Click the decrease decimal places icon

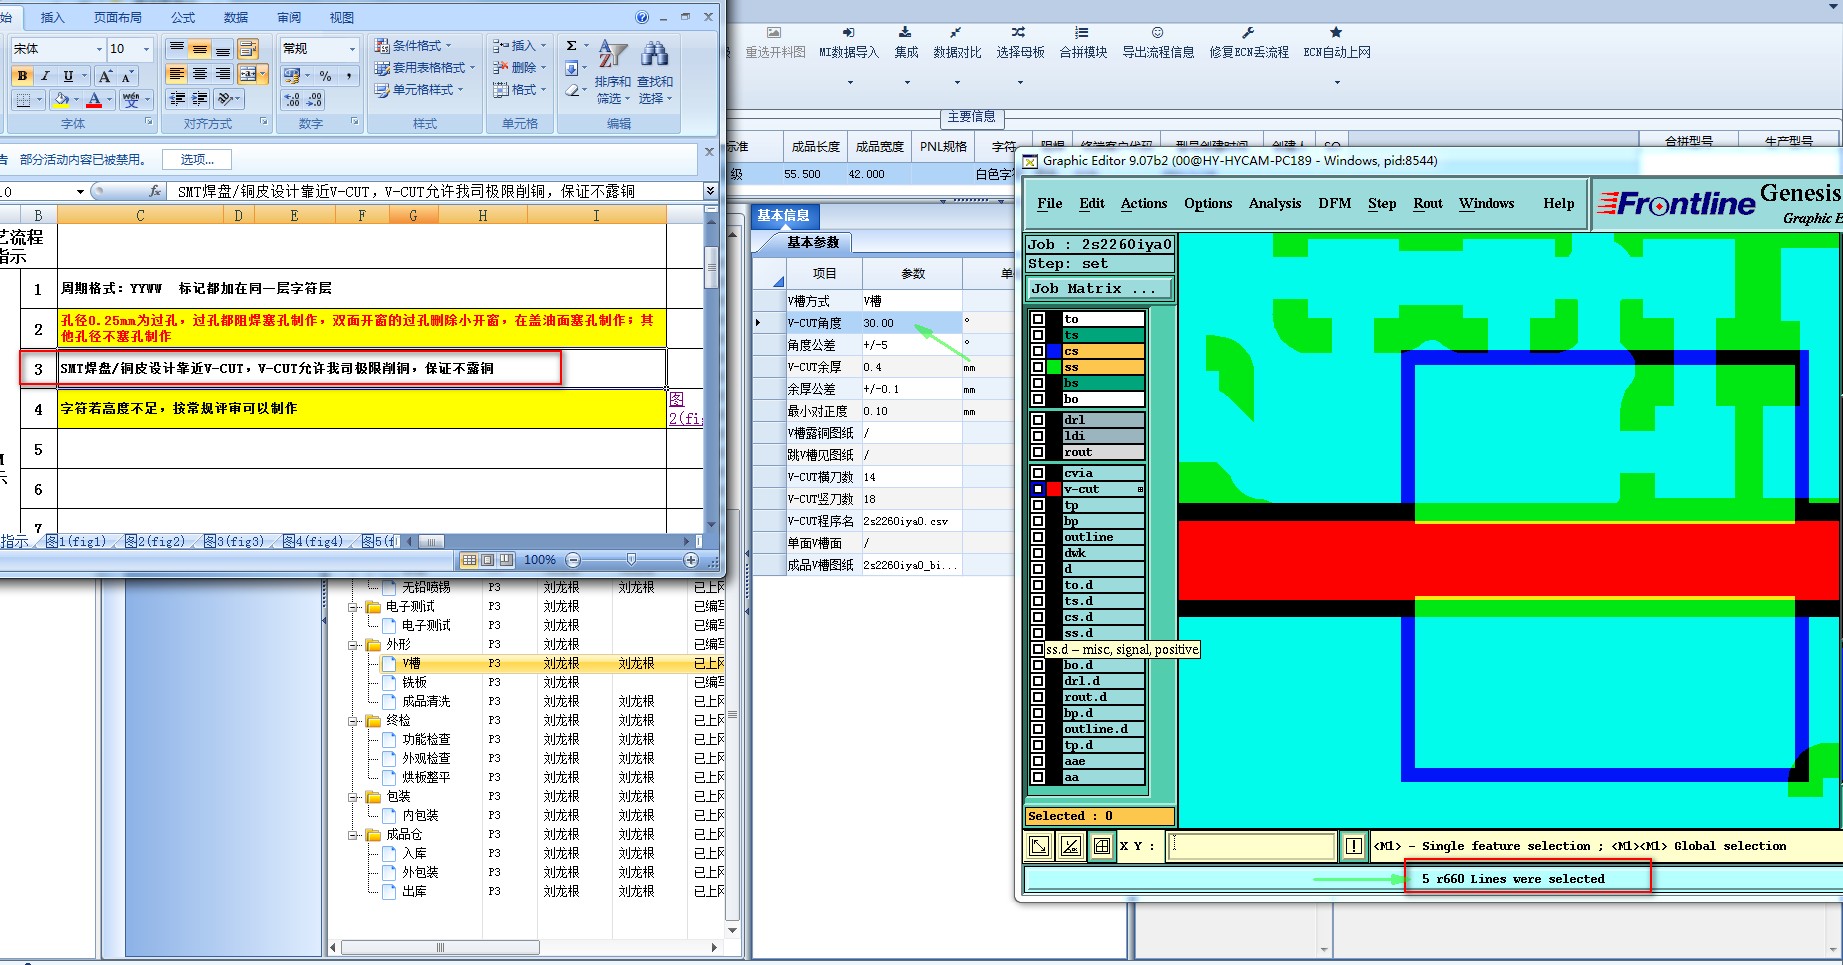(315, 100)
